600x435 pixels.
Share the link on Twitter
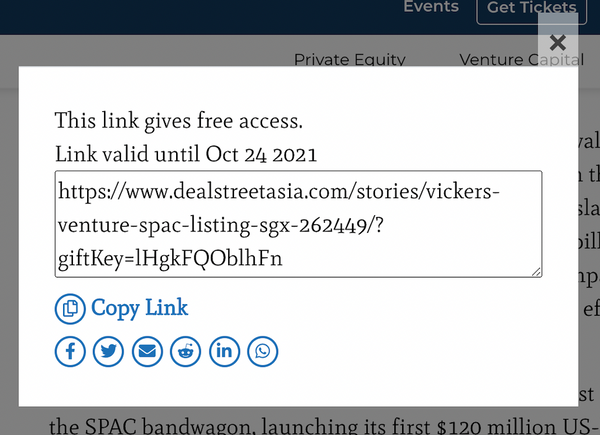(108, 351)
